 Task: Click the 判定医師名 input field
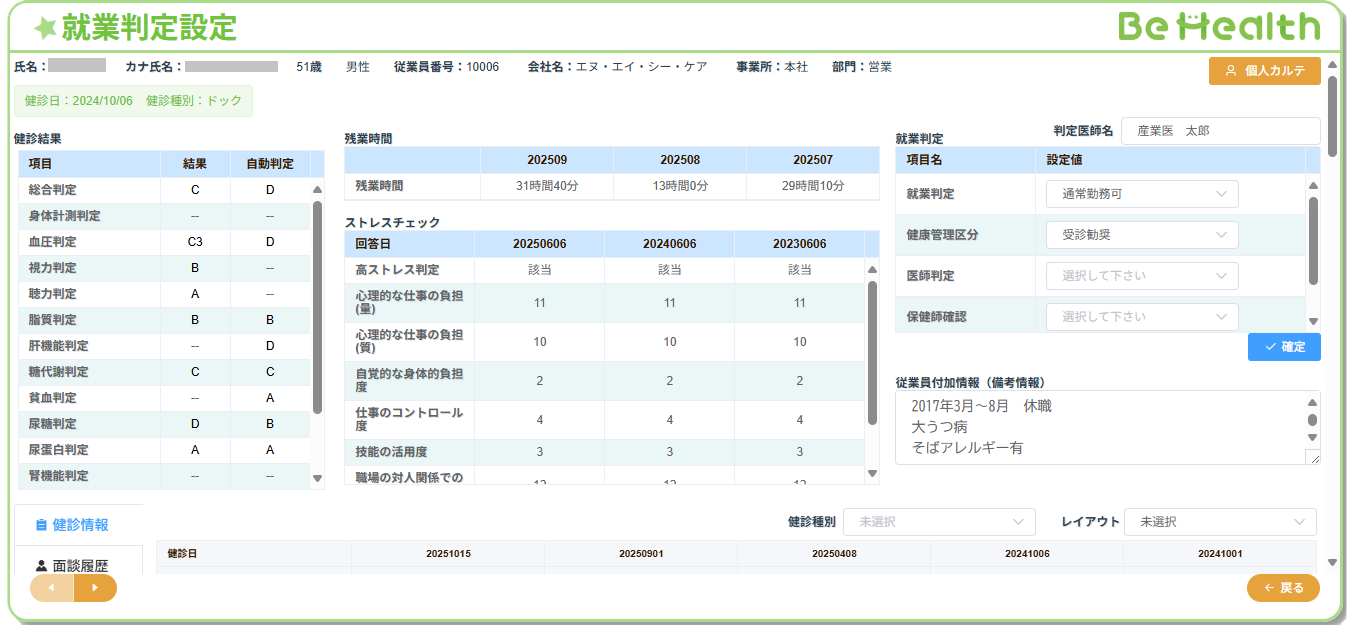pyautogui.click(x=1220, y=131)
